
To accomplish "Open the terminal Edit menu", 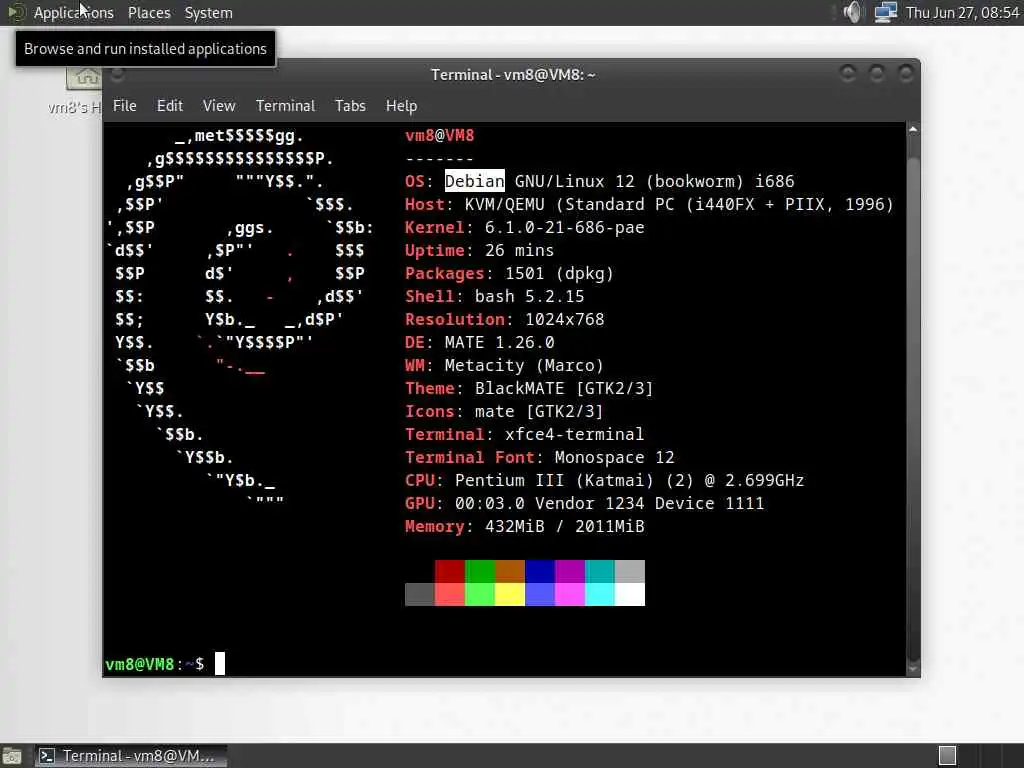I will click(170, 106).
